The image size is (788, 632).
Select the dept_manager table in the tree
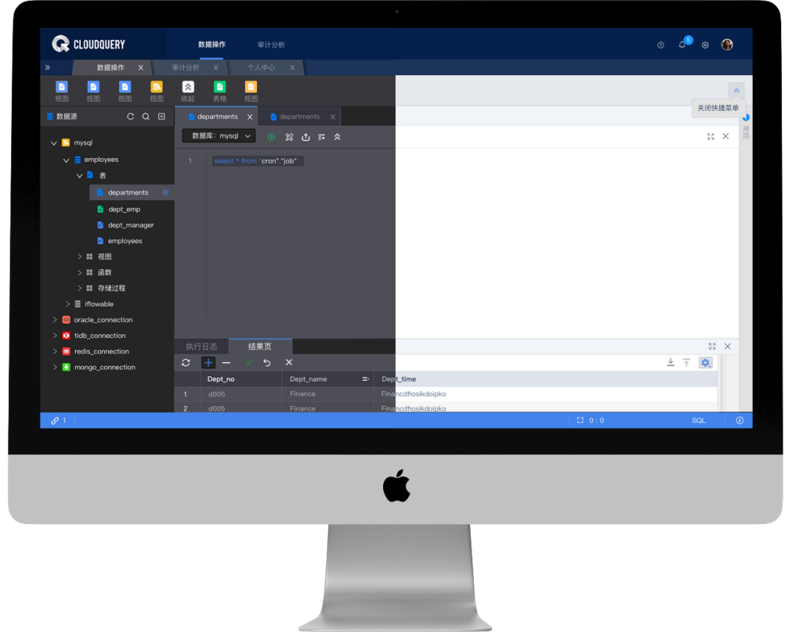[130, 225]
